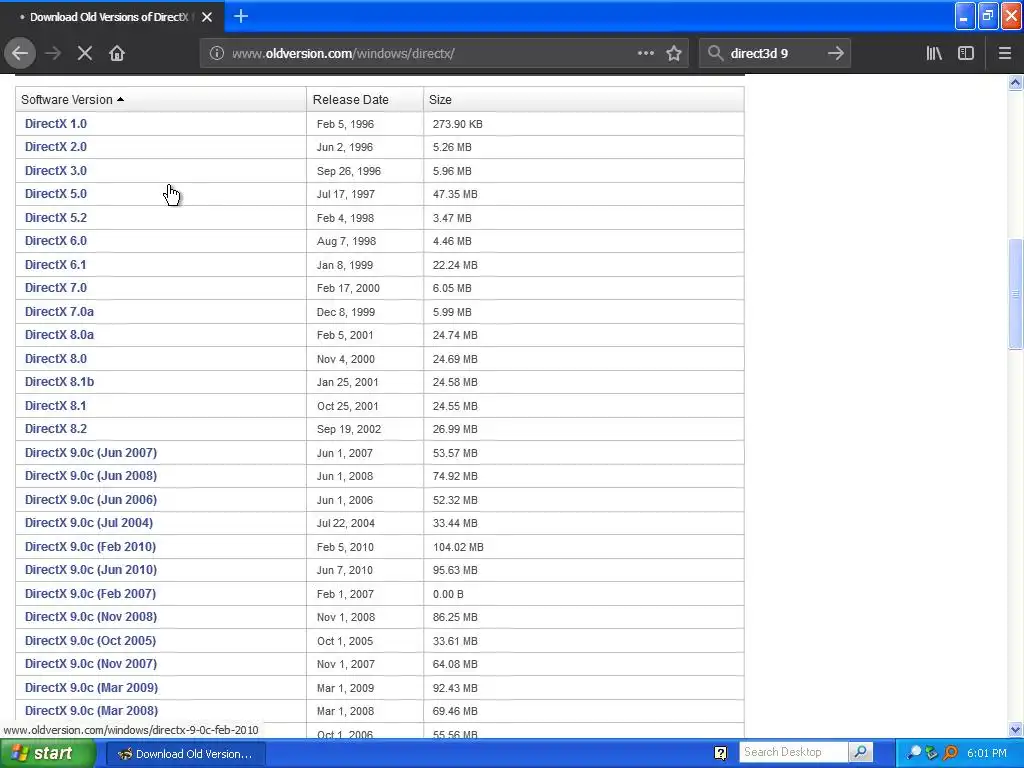
Task: Click page scrollbar up arrow
Action: point(1015,82)
